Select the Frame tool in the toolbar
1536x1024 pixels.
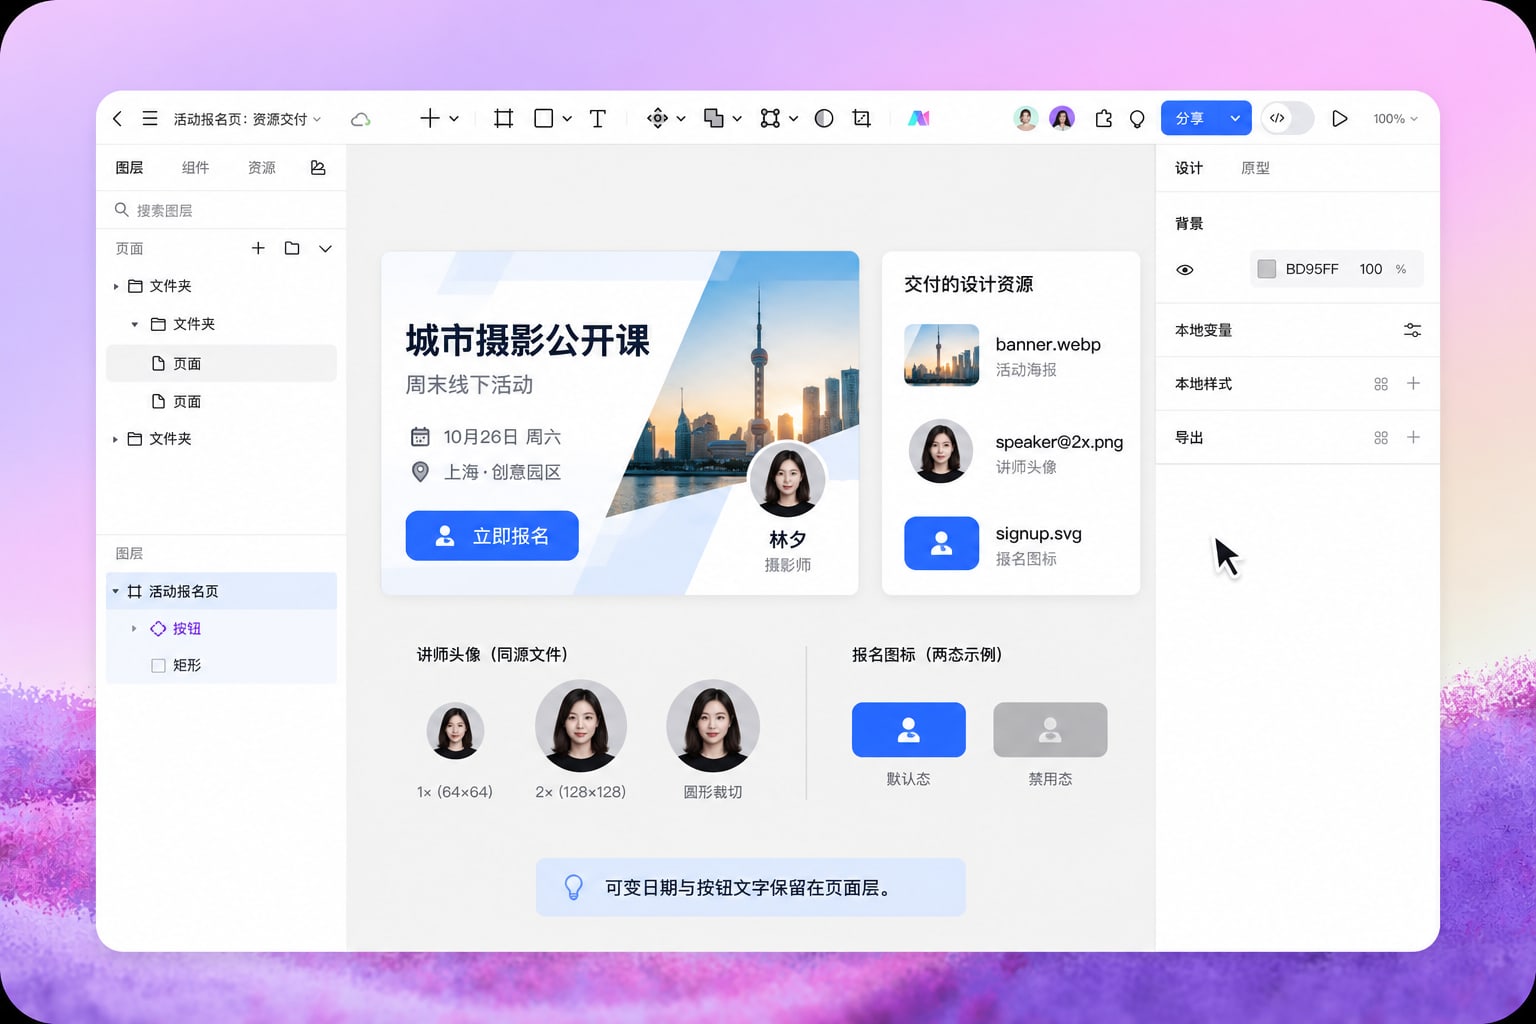tap(504, 118)
